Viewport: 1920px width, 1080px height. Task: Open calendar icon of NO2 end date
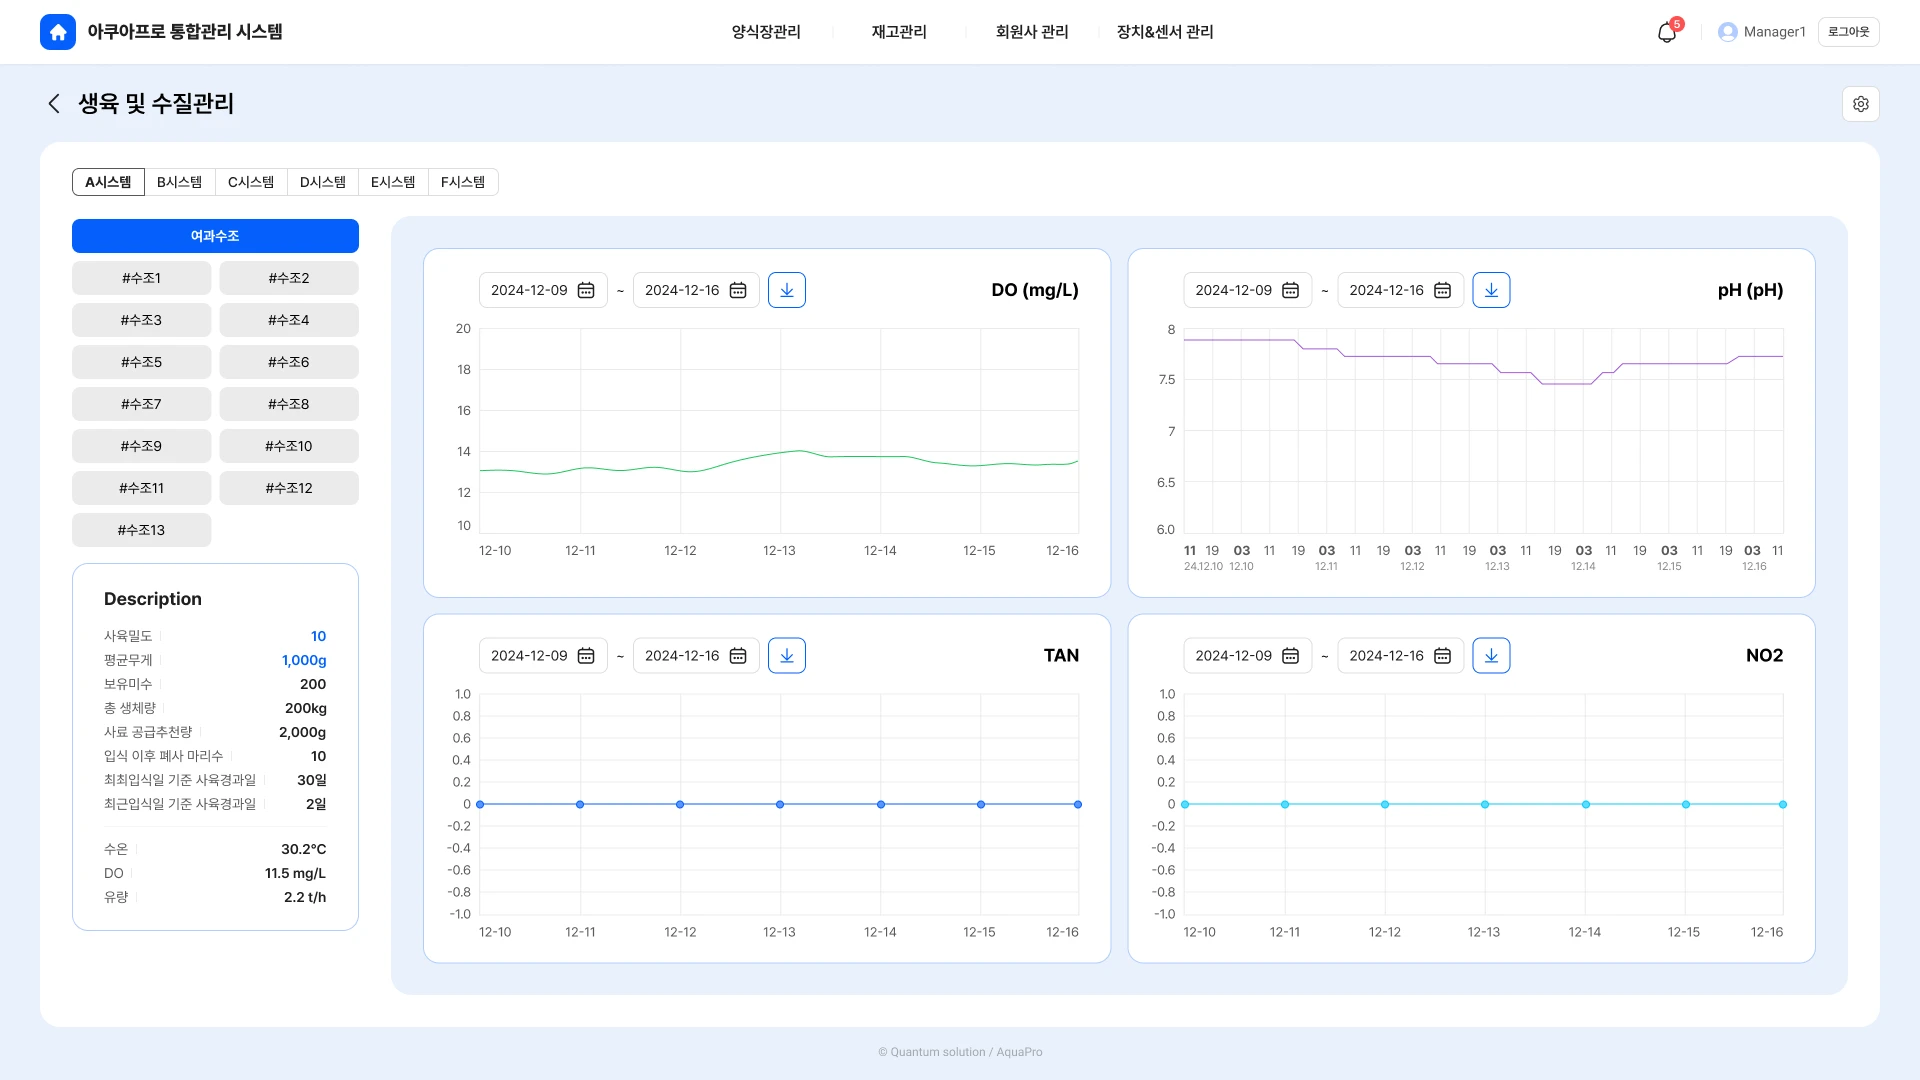point(1442,656)
